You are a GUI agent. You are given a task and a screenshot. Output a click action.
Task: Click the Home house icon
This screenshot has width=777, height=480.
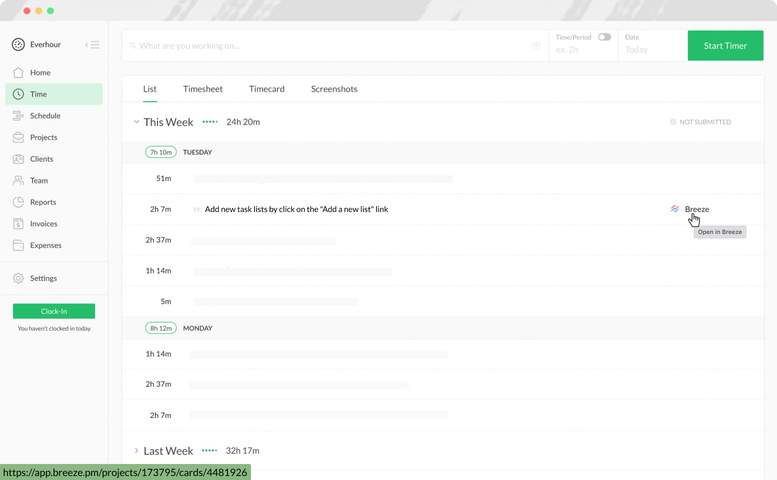pyautogui.click(x=18, y=73)
